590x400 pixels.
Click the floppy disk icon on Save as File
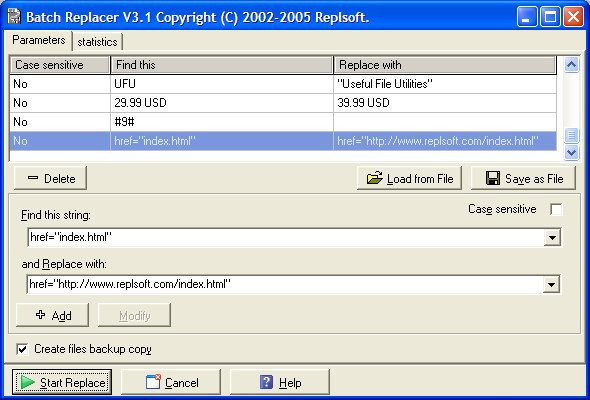[x=493, y=178]
